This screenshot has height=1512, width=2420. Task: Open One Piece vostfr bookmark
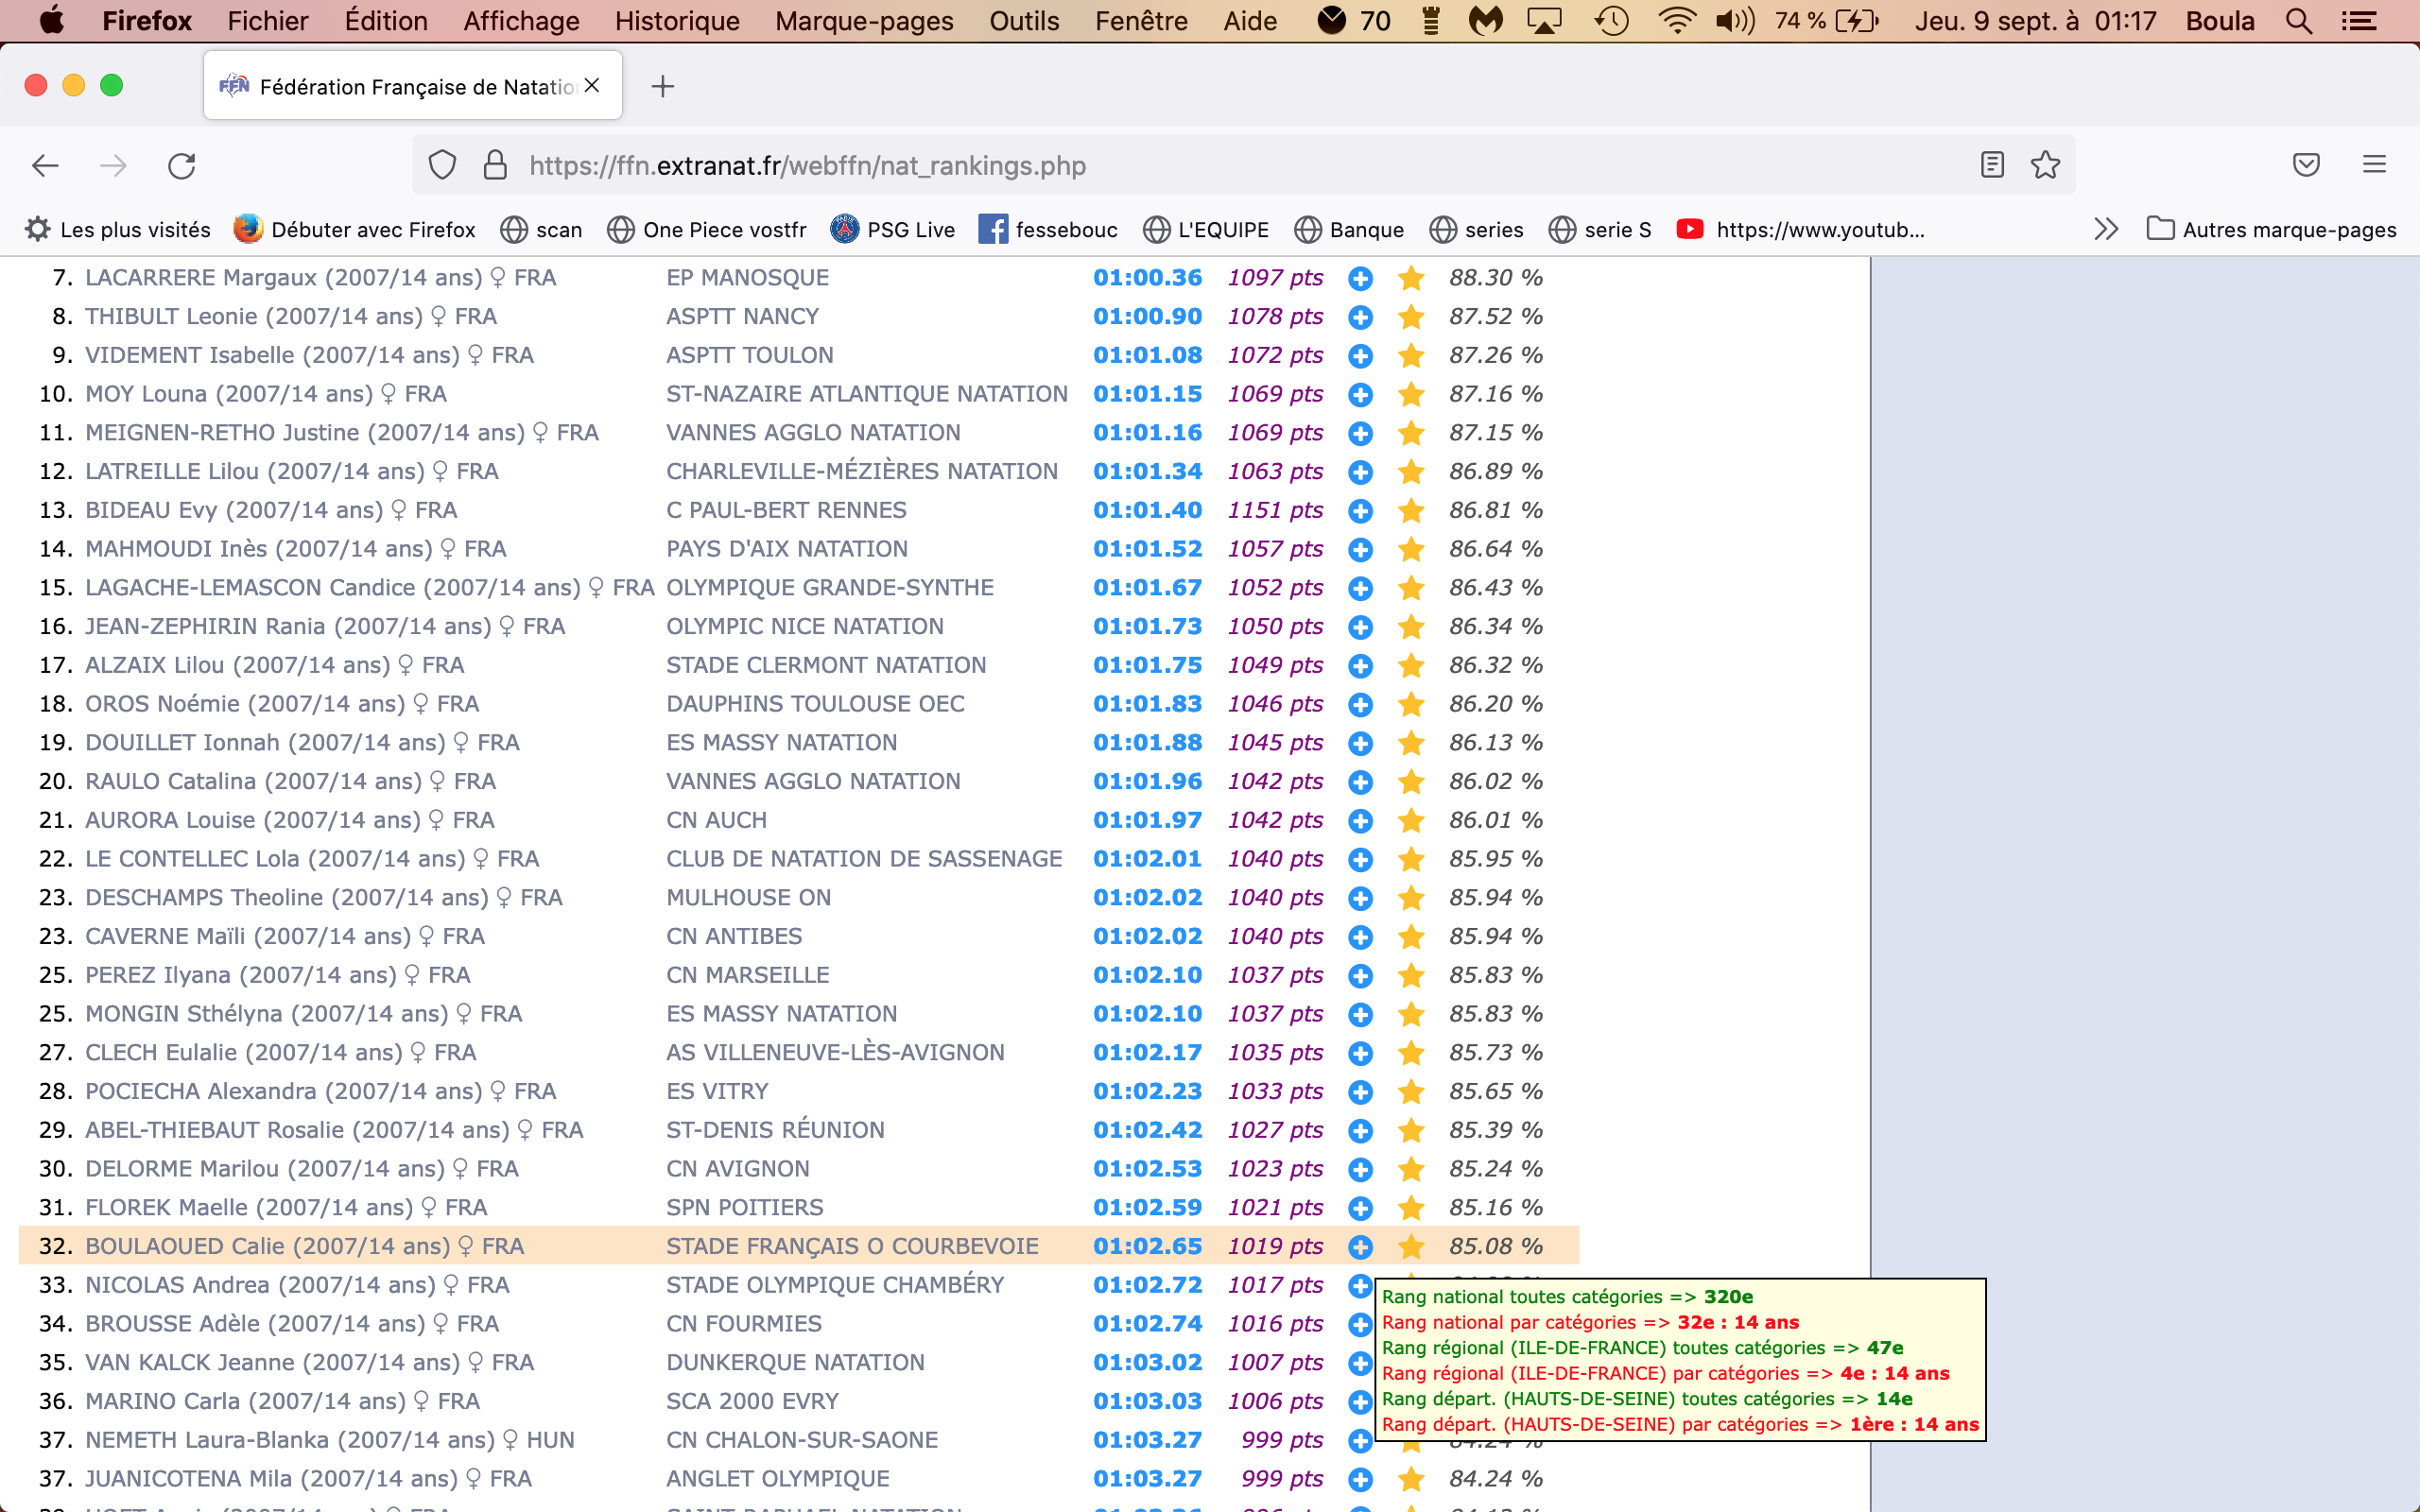[706, 230]
